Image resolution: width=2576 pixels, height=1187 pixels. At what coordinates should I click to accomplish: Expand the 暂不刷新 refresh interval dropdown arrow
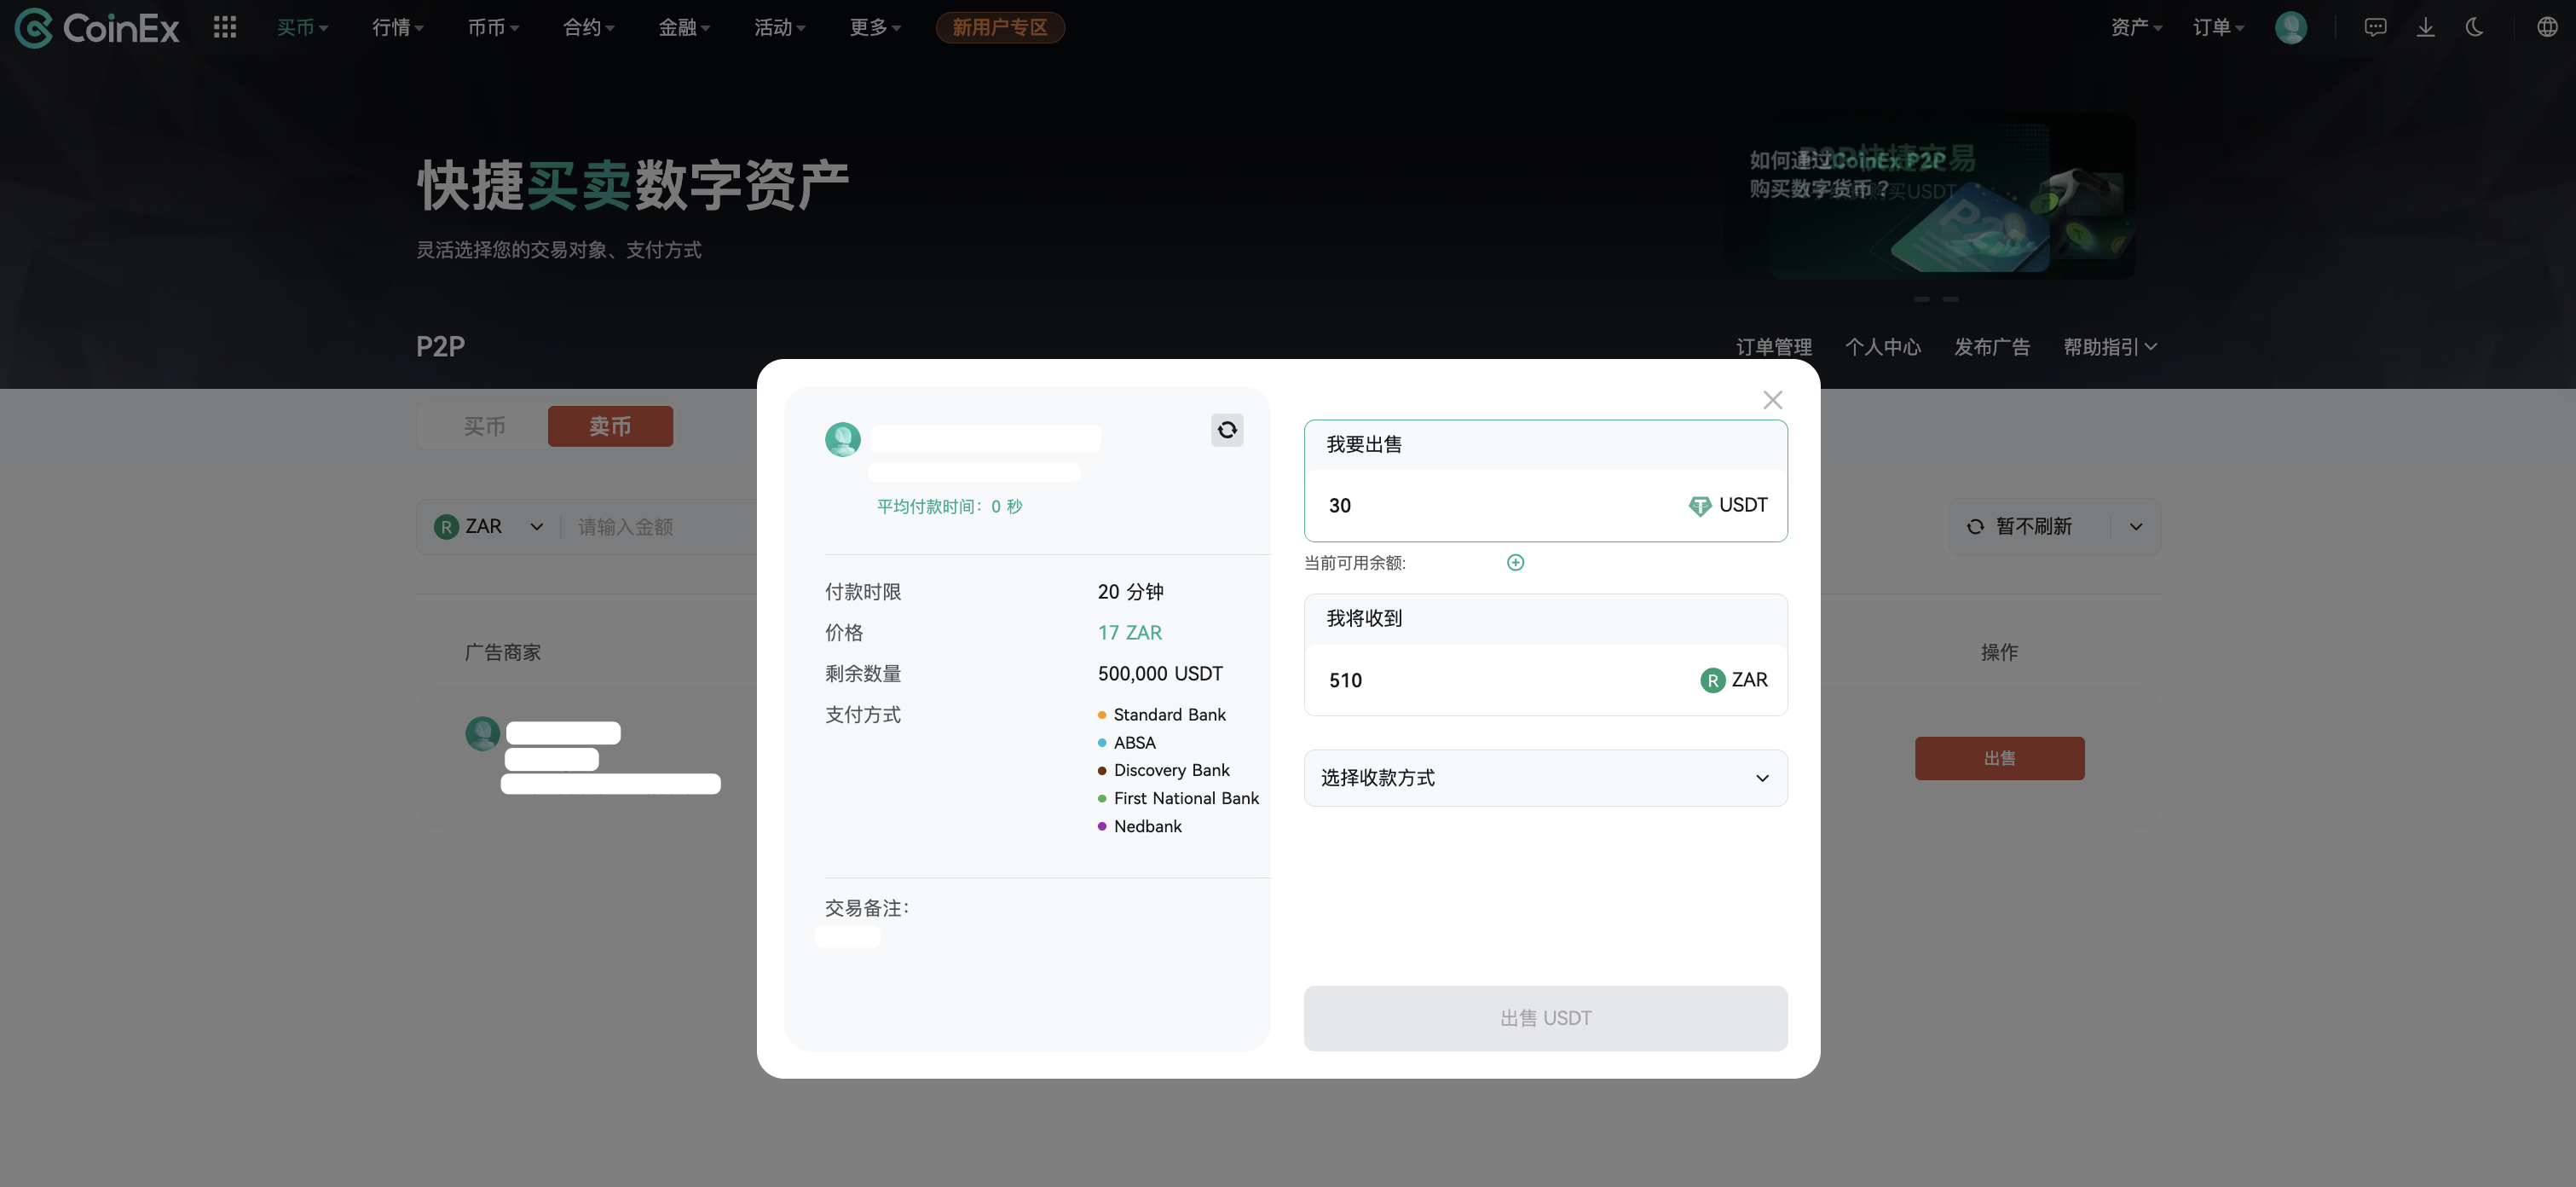coord(2136,527)
